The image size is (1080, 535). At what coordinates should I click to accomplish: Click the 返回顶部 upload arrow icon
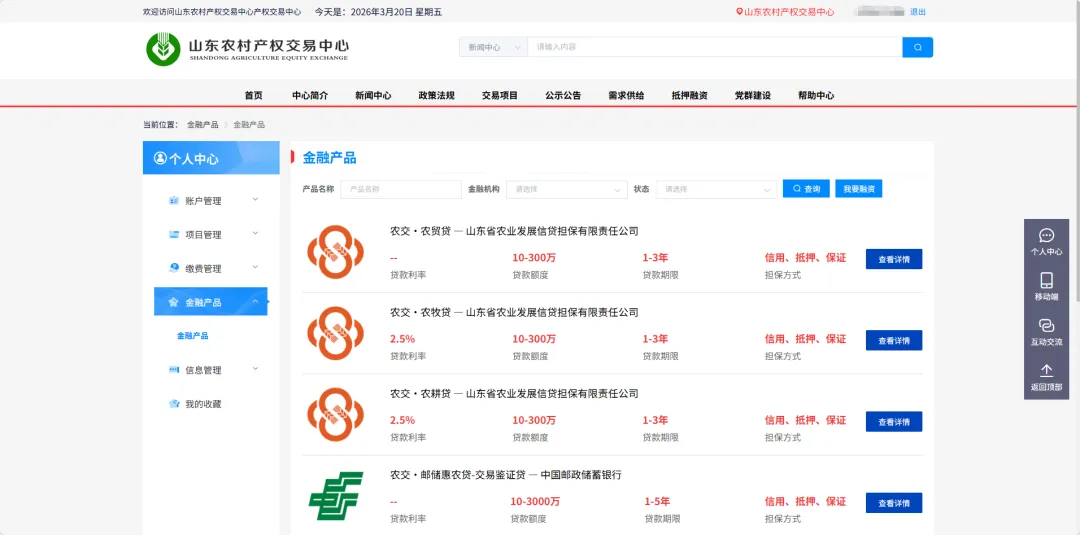1046,370
